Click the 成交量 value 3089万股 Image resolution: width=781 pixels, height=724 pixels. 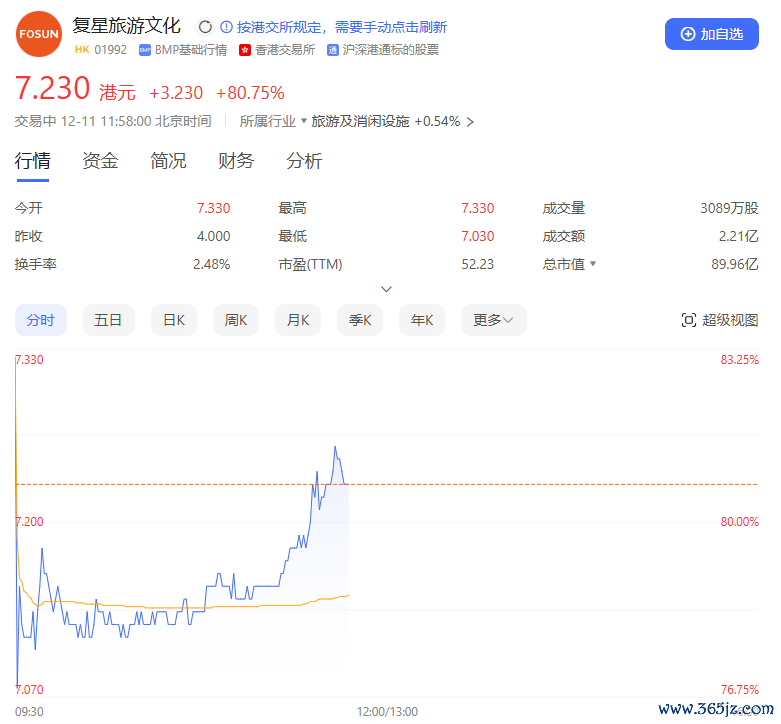pyautogui.click(x=729, y=208)
